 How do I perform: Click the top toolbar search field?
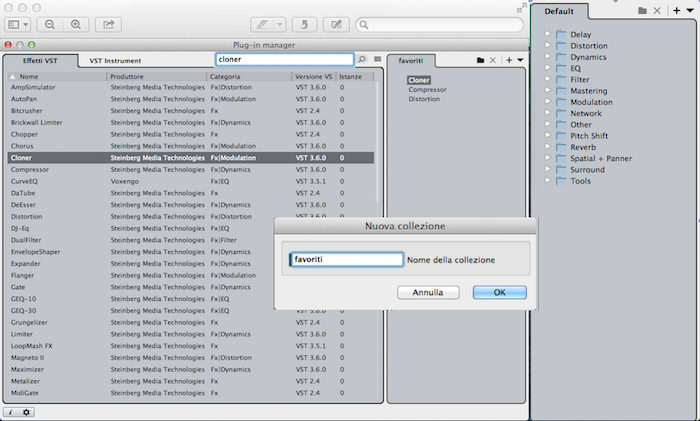[439, 25]
